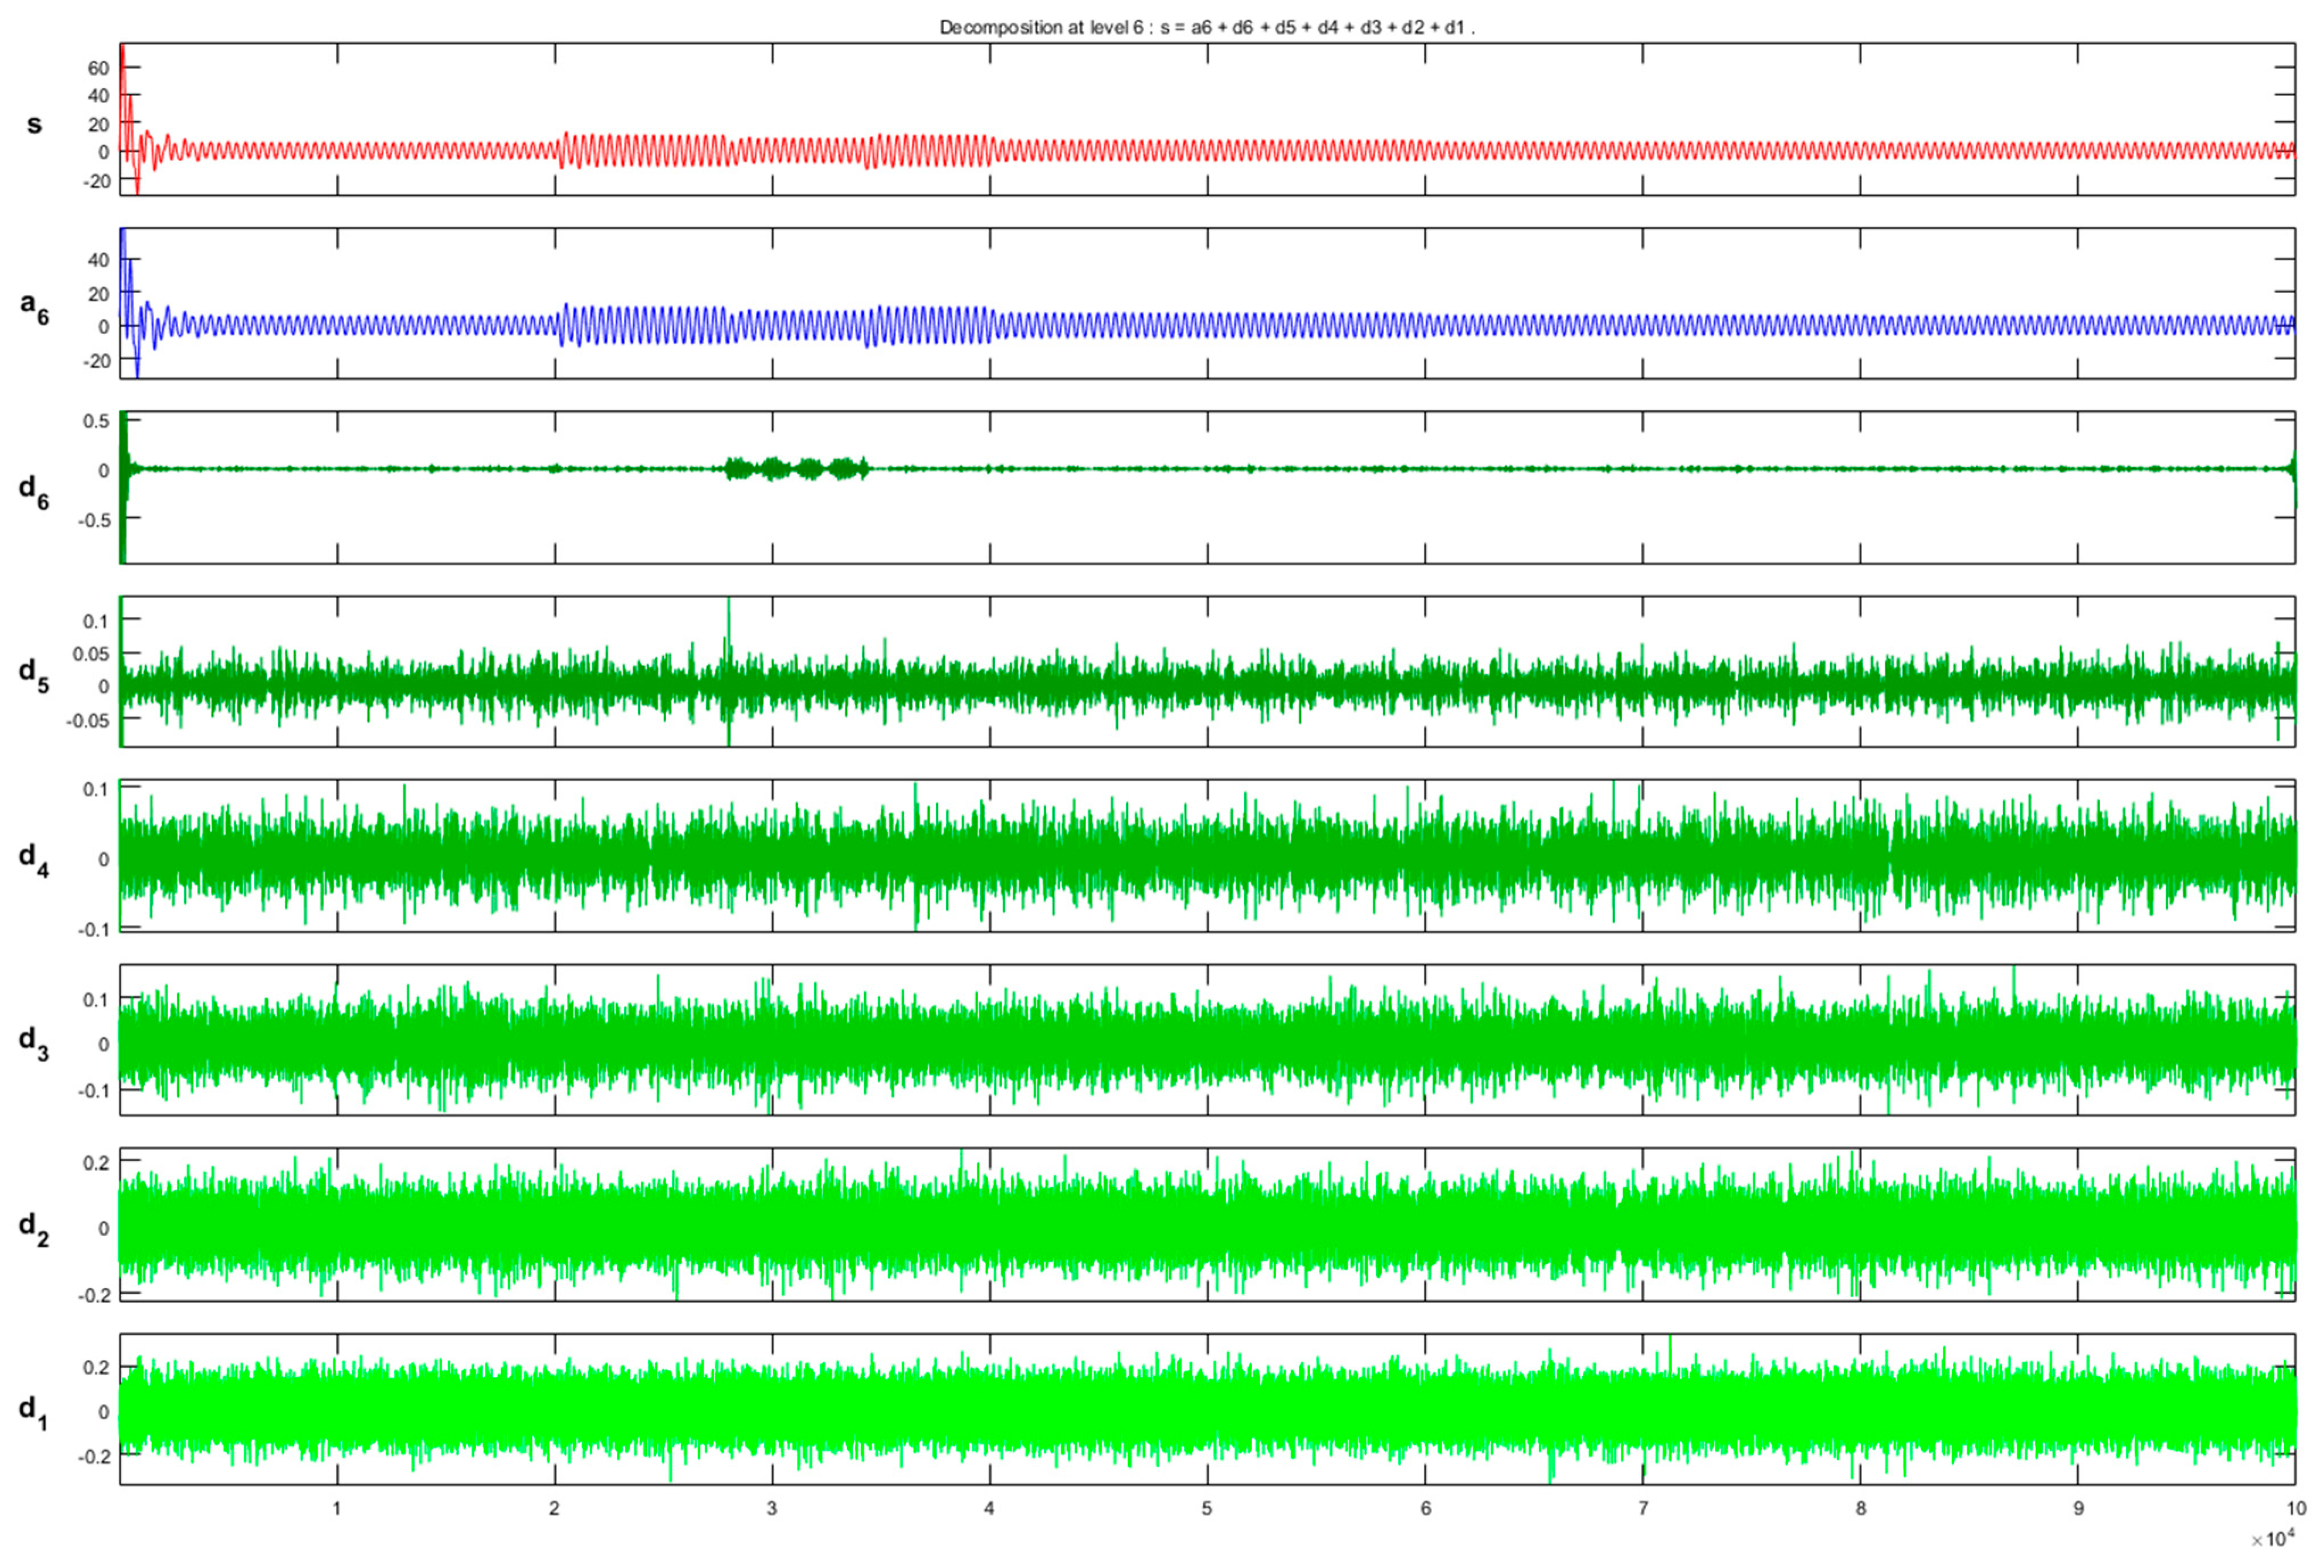Select the 'a6' approximation row label
This screenshot has height=1568, width=2324.
click(x=34, y=307)
